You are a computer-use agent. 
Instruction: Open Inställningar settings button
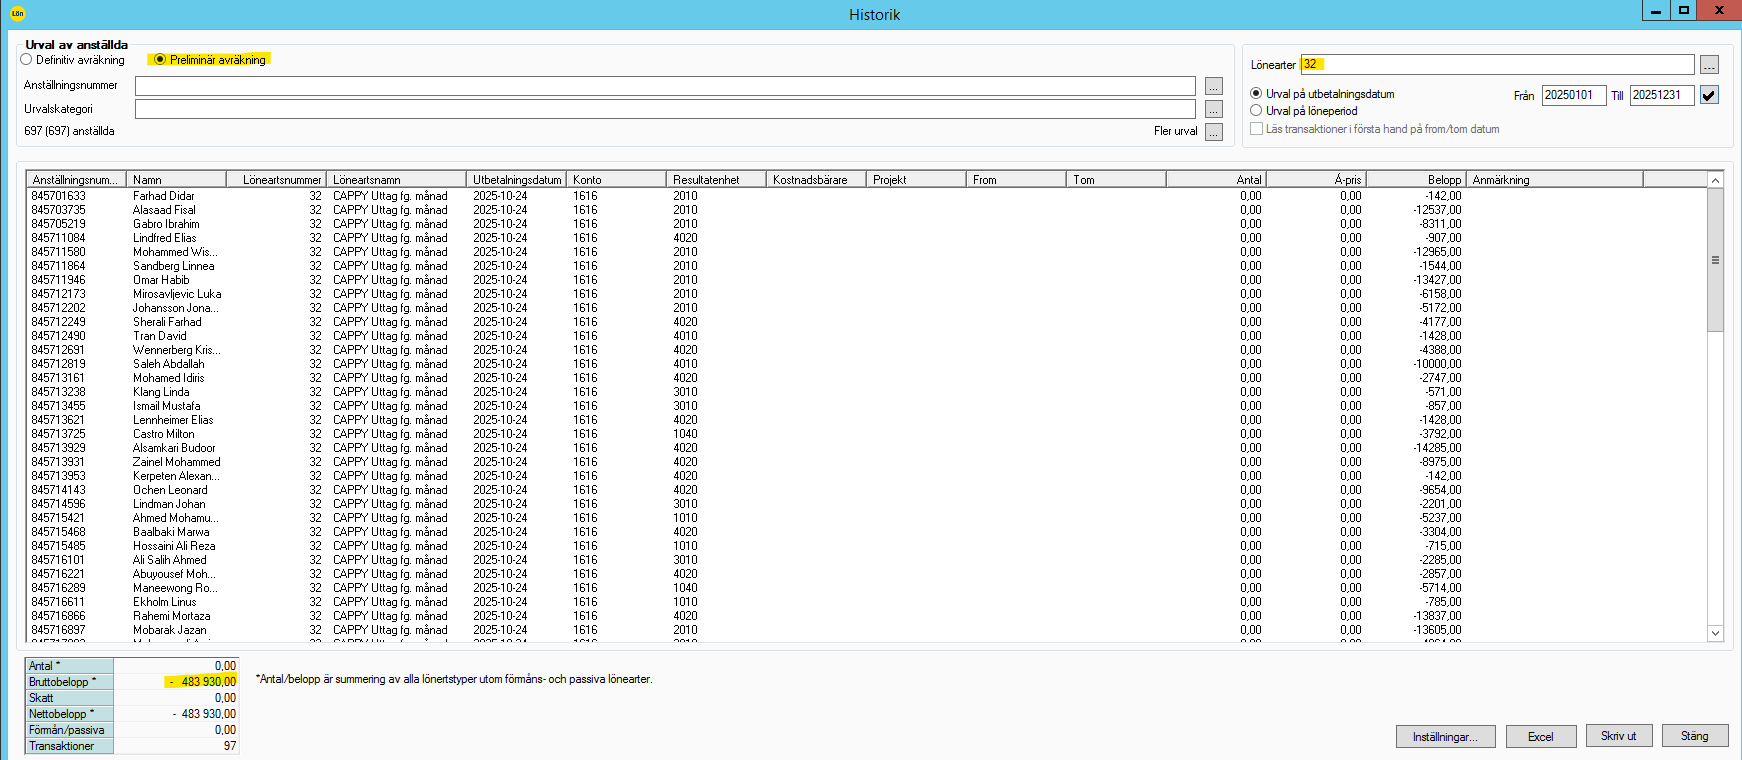(1444, 737)
